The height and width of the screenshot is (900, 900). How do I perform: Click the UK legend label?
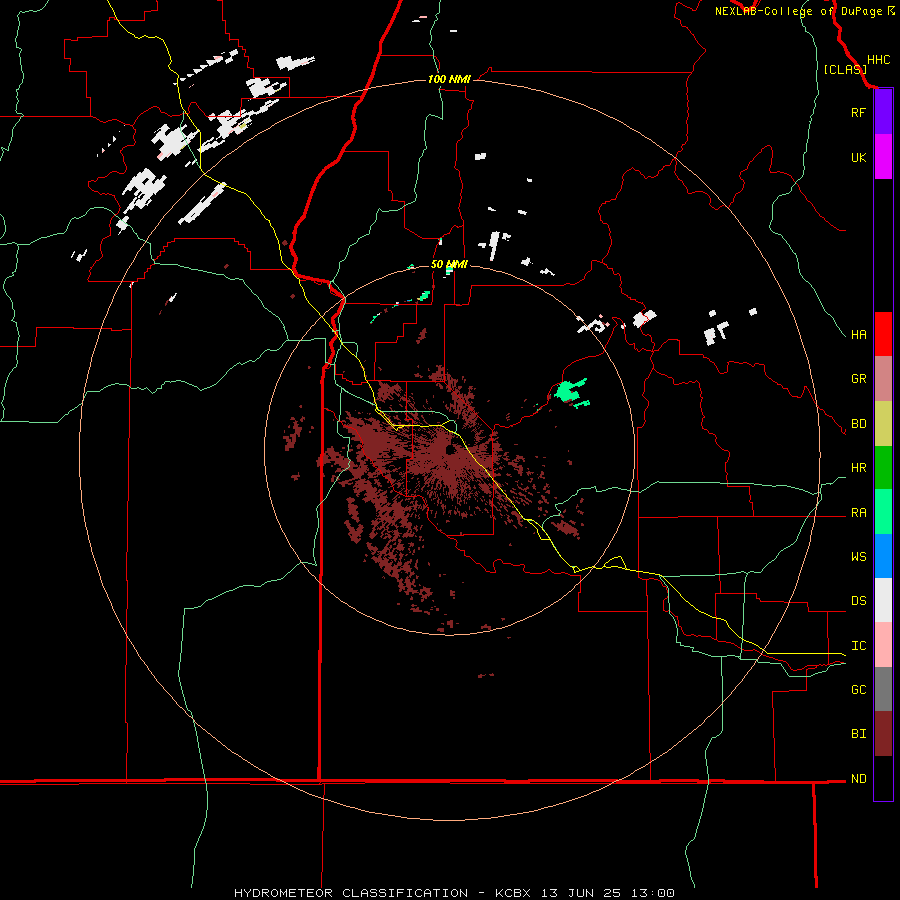tap(859, 157)
